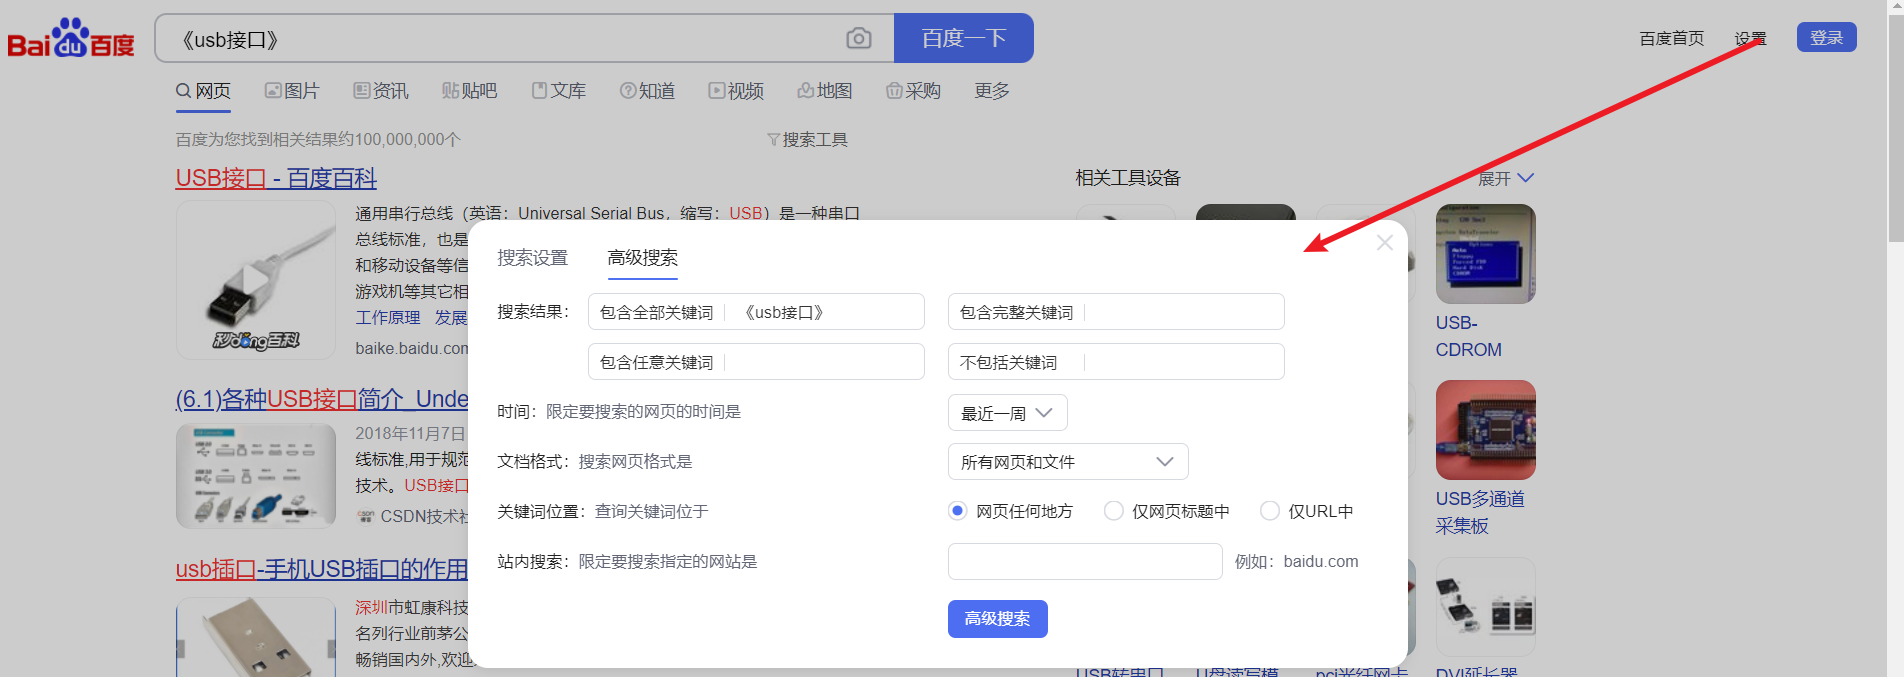This screenshot has width=1904, height=677.
Task: Switch to the 贴吧 tab
Action: coord(469,91)
